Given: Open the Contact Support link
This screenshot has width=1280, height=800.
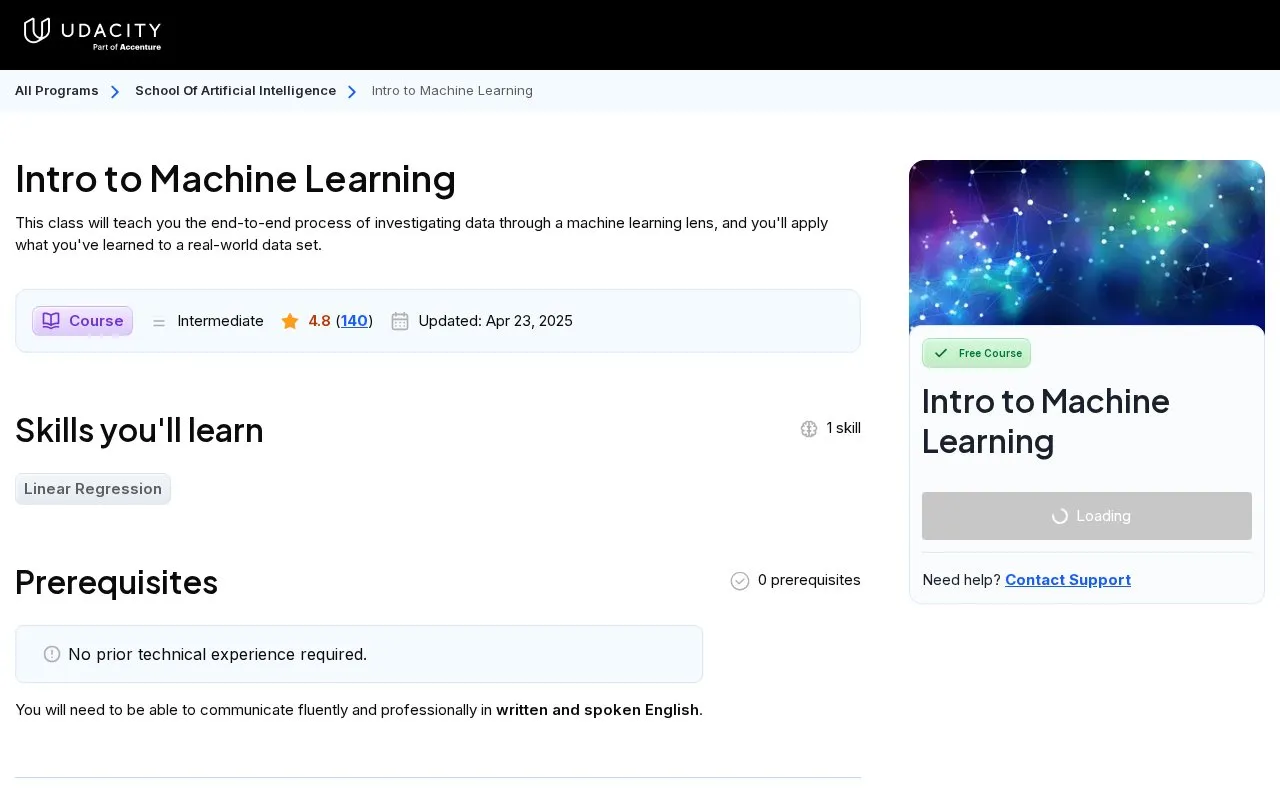Looking at the screenshot, I should 1068,580.
